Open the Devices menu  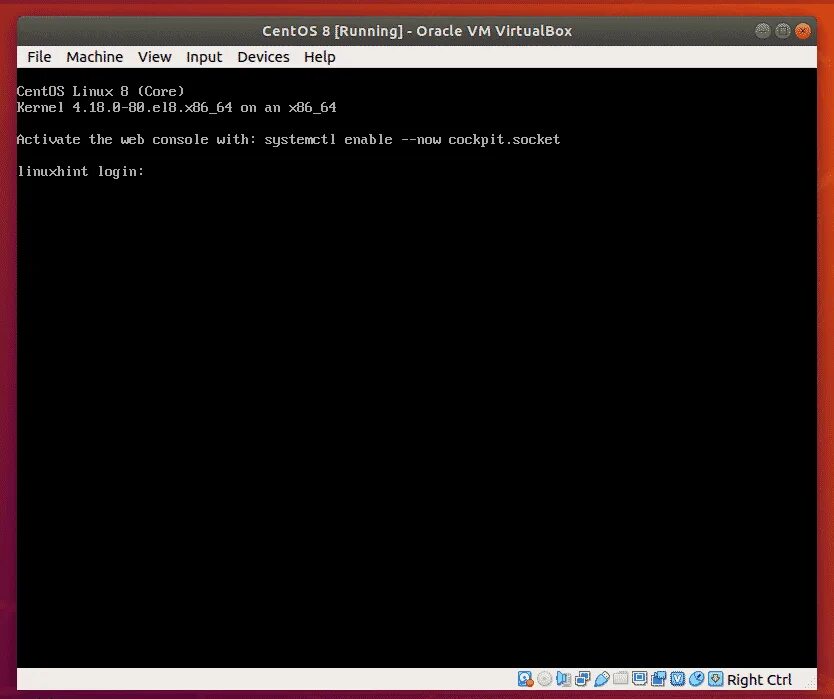click(x=263, y=57)
